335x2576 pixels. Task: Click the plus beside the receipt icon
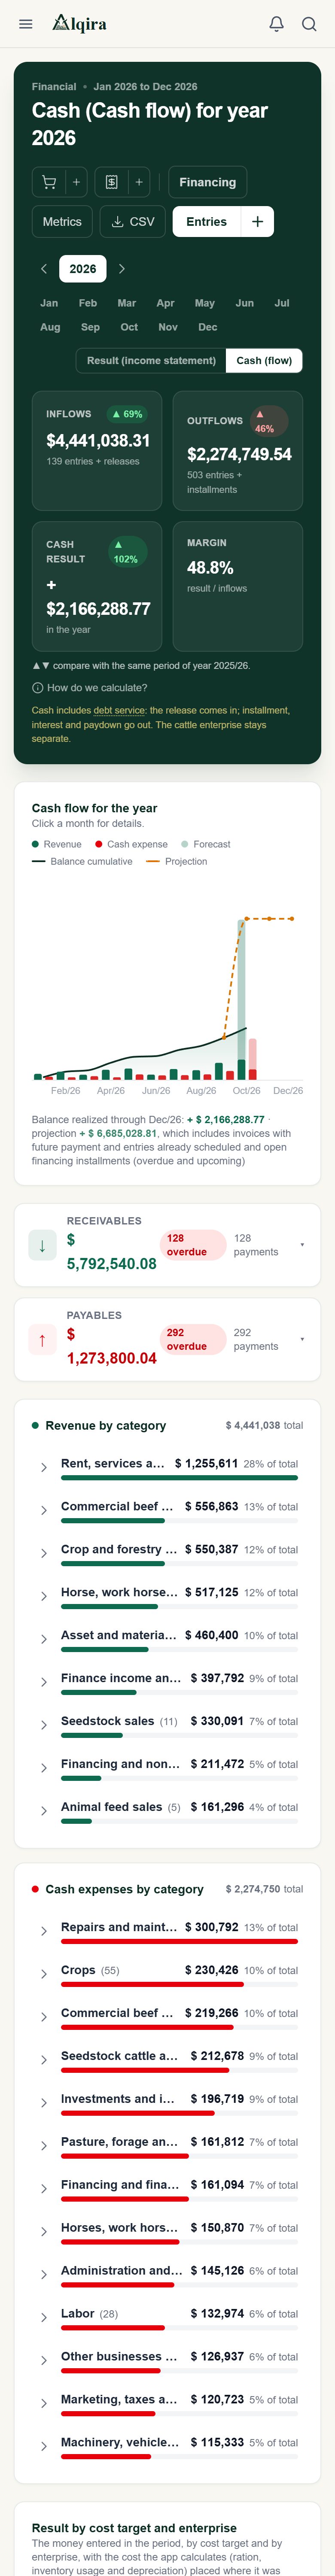coord(139,182)
